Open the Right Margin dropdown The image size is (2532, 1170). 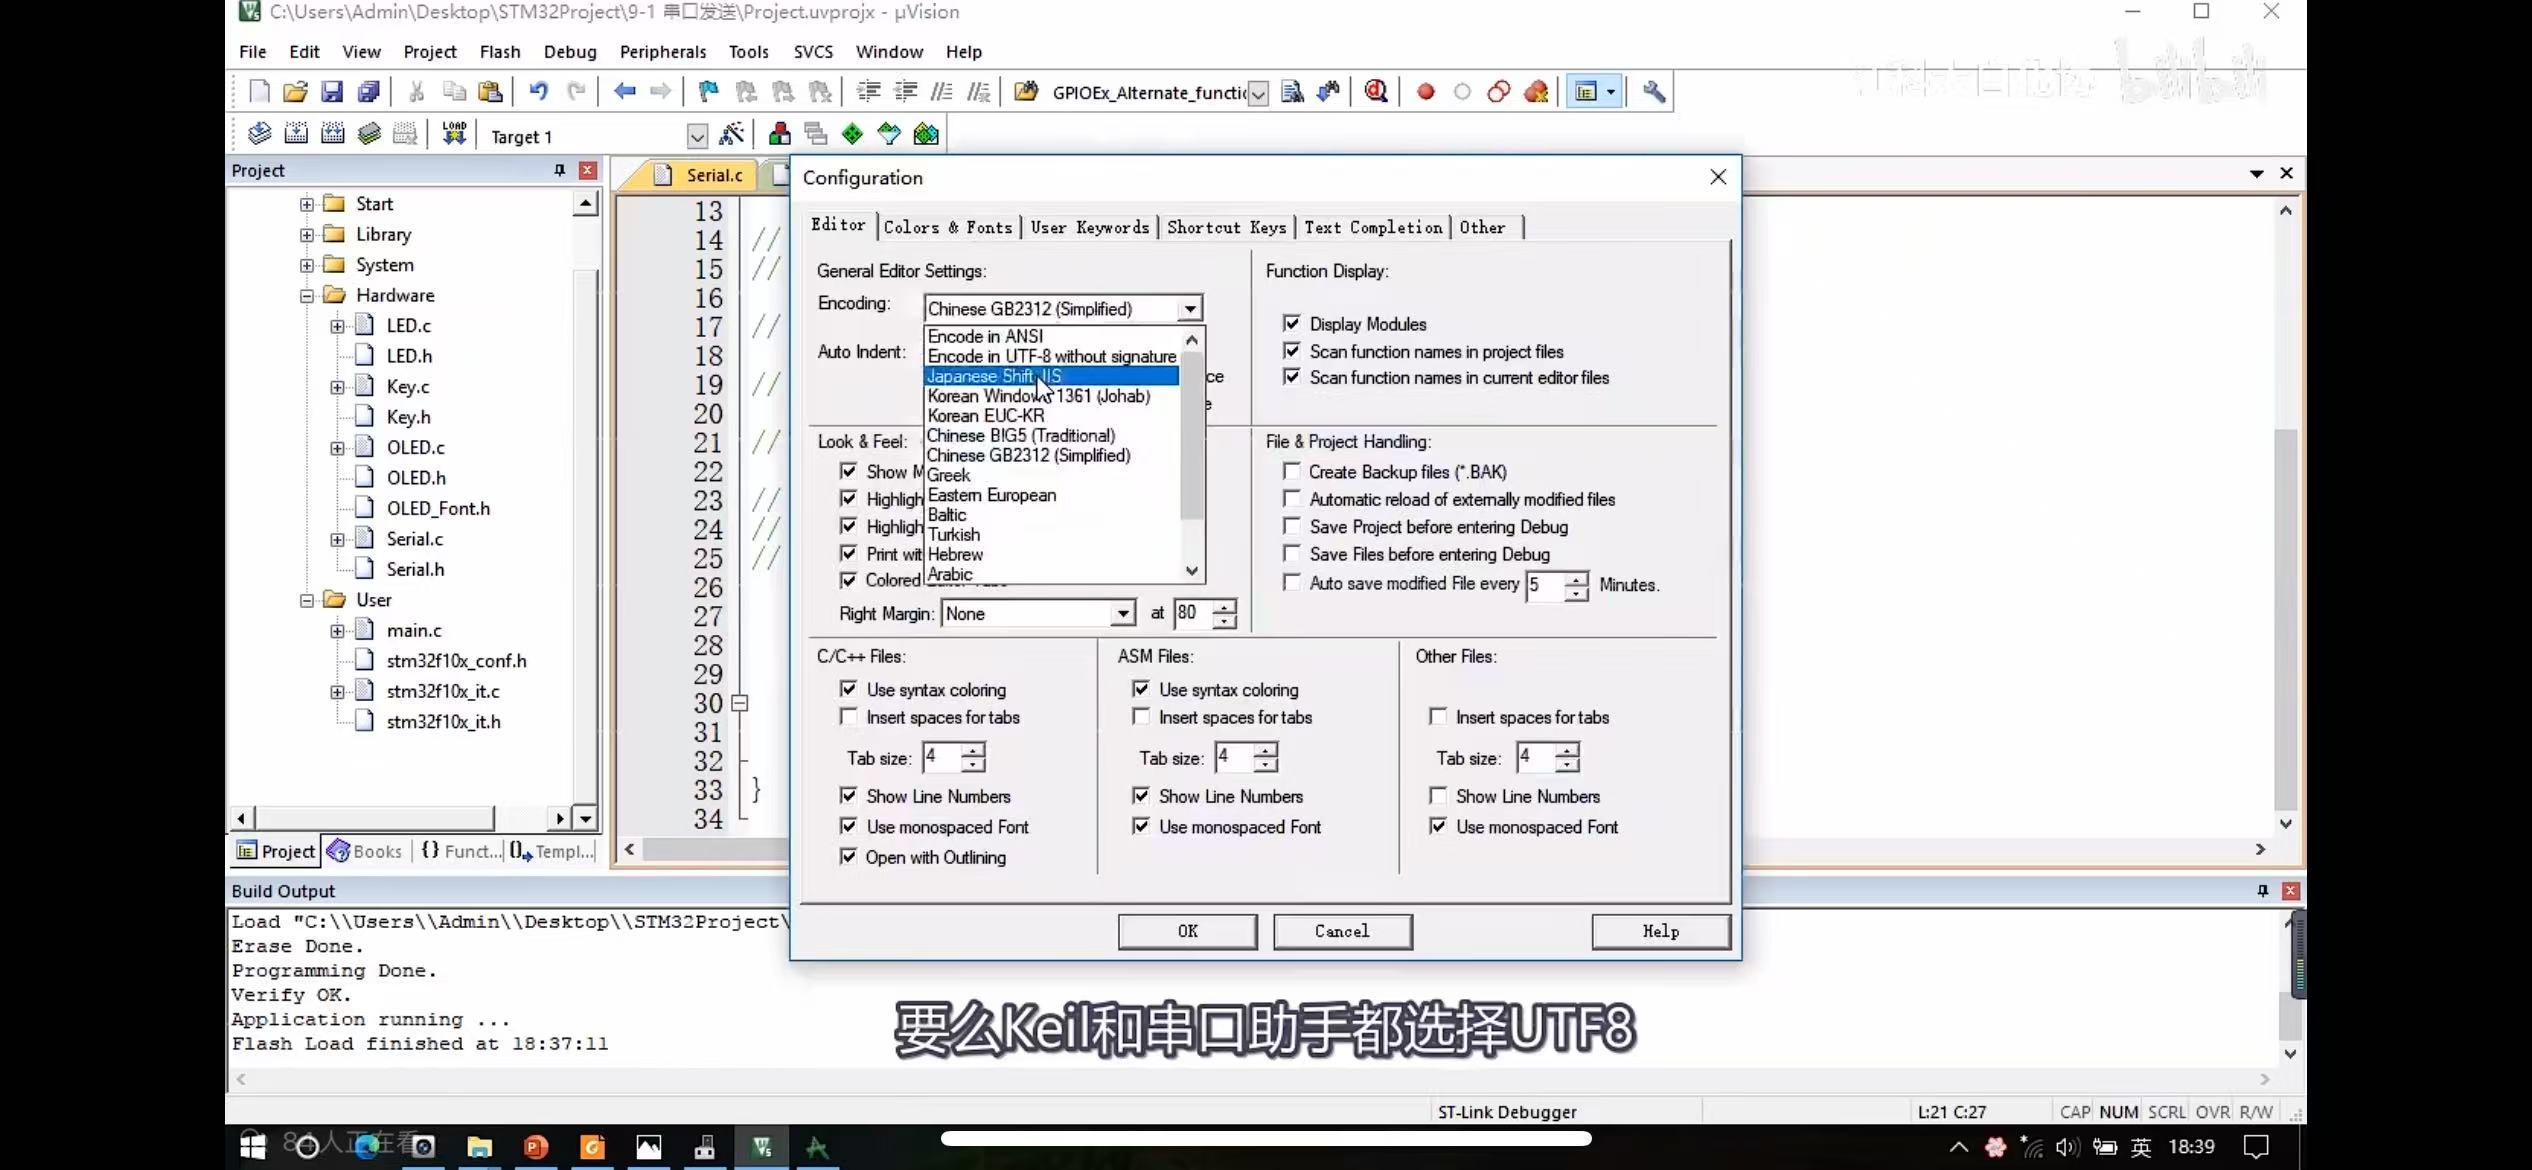(1123, 614)
